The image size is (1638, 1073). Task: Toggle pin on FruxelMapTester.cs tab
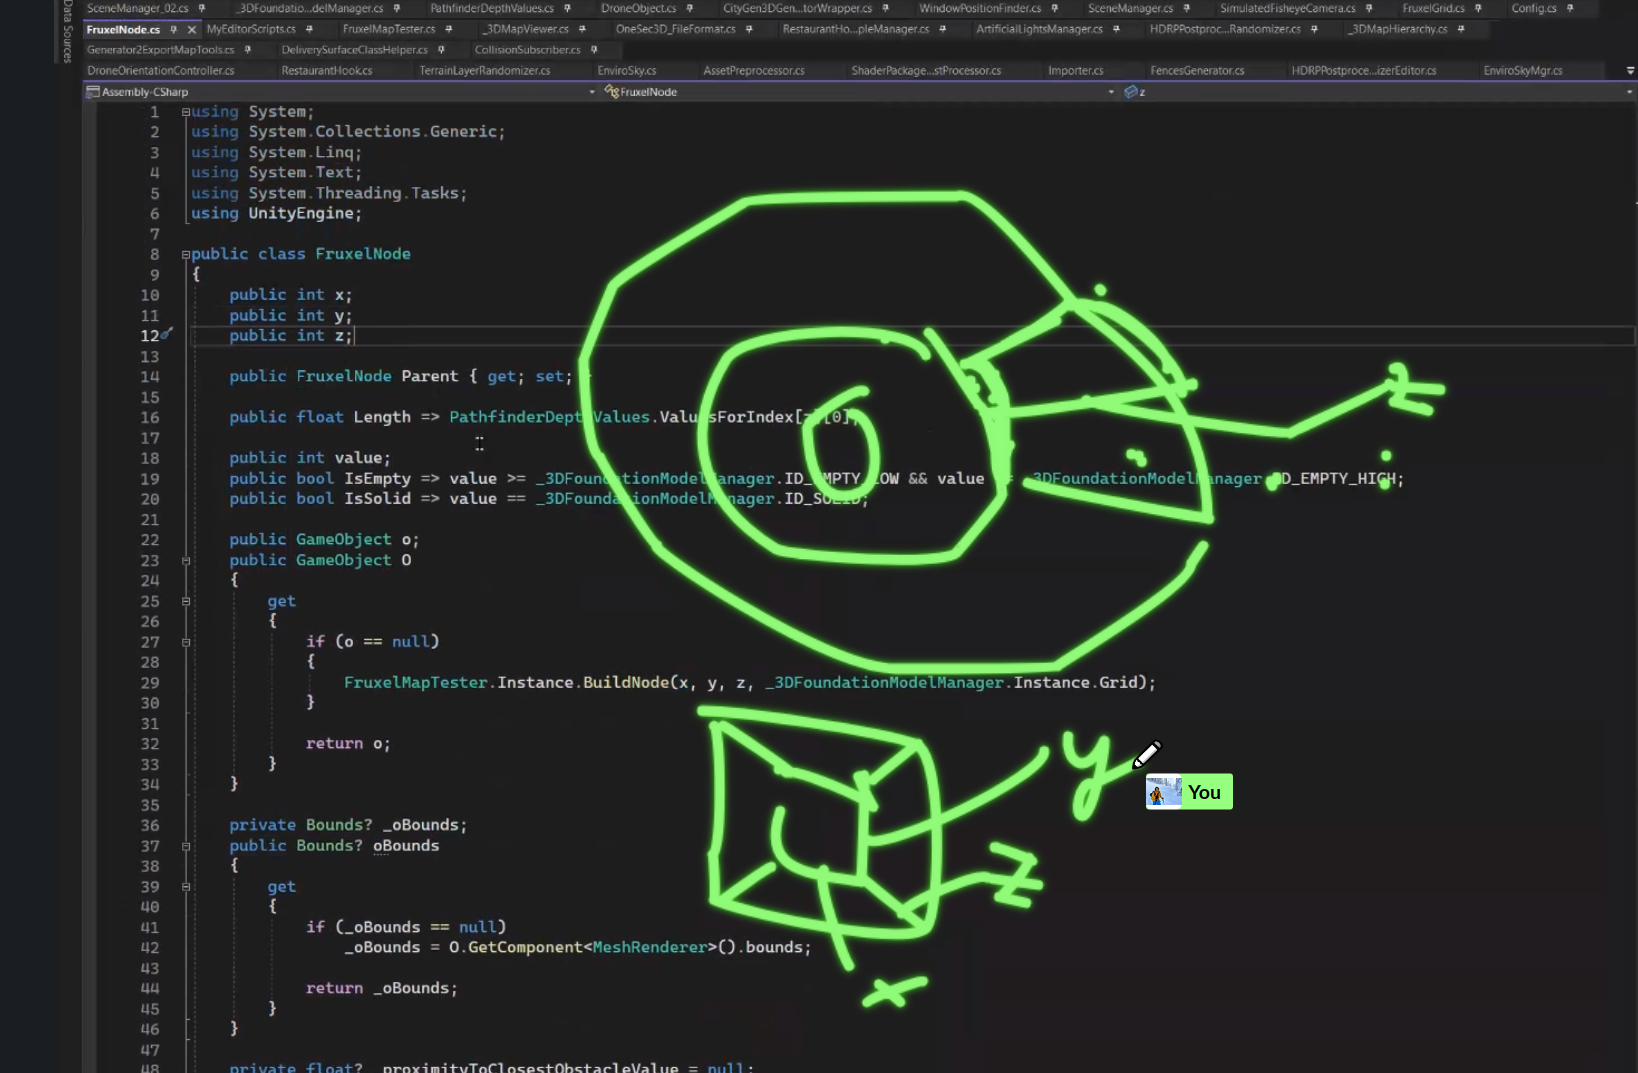click(449, 29)
